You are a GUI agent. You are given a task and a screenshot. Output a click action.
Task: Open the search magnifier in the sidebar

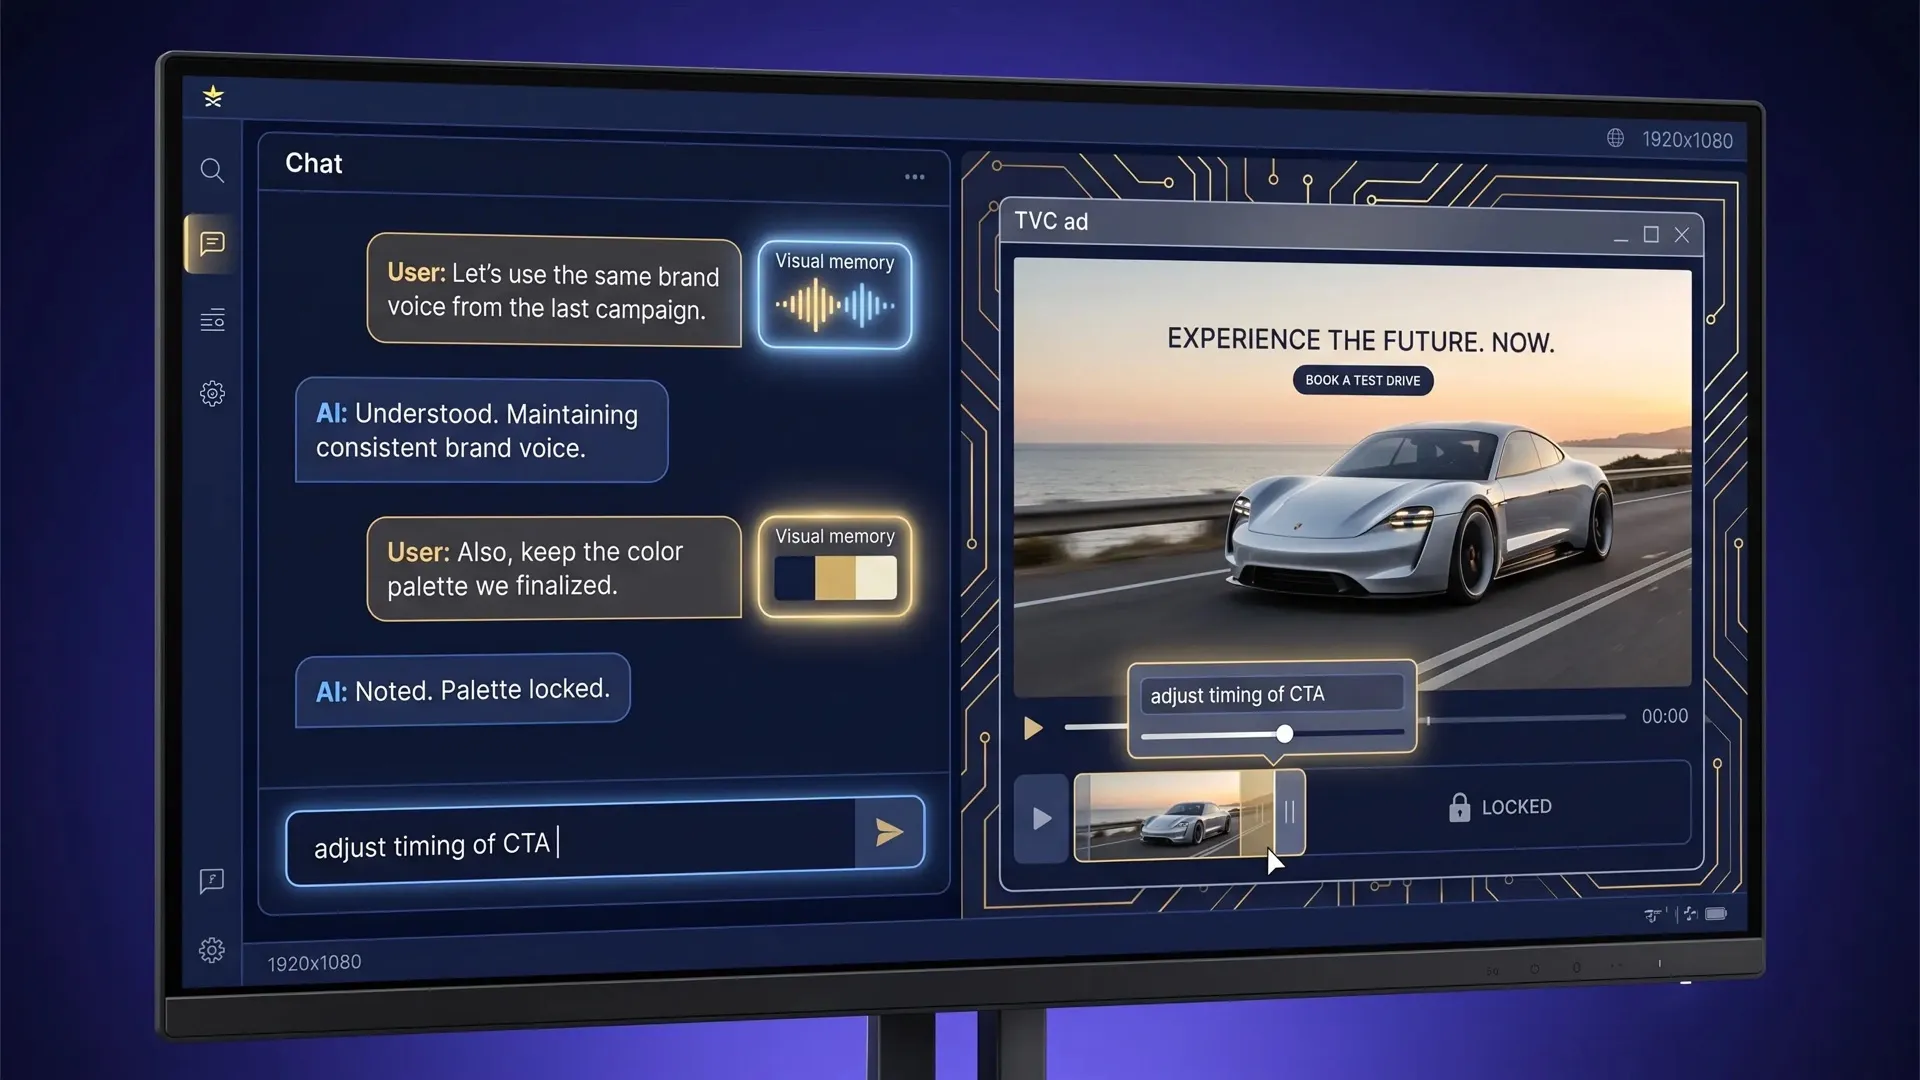pos(212,170)
